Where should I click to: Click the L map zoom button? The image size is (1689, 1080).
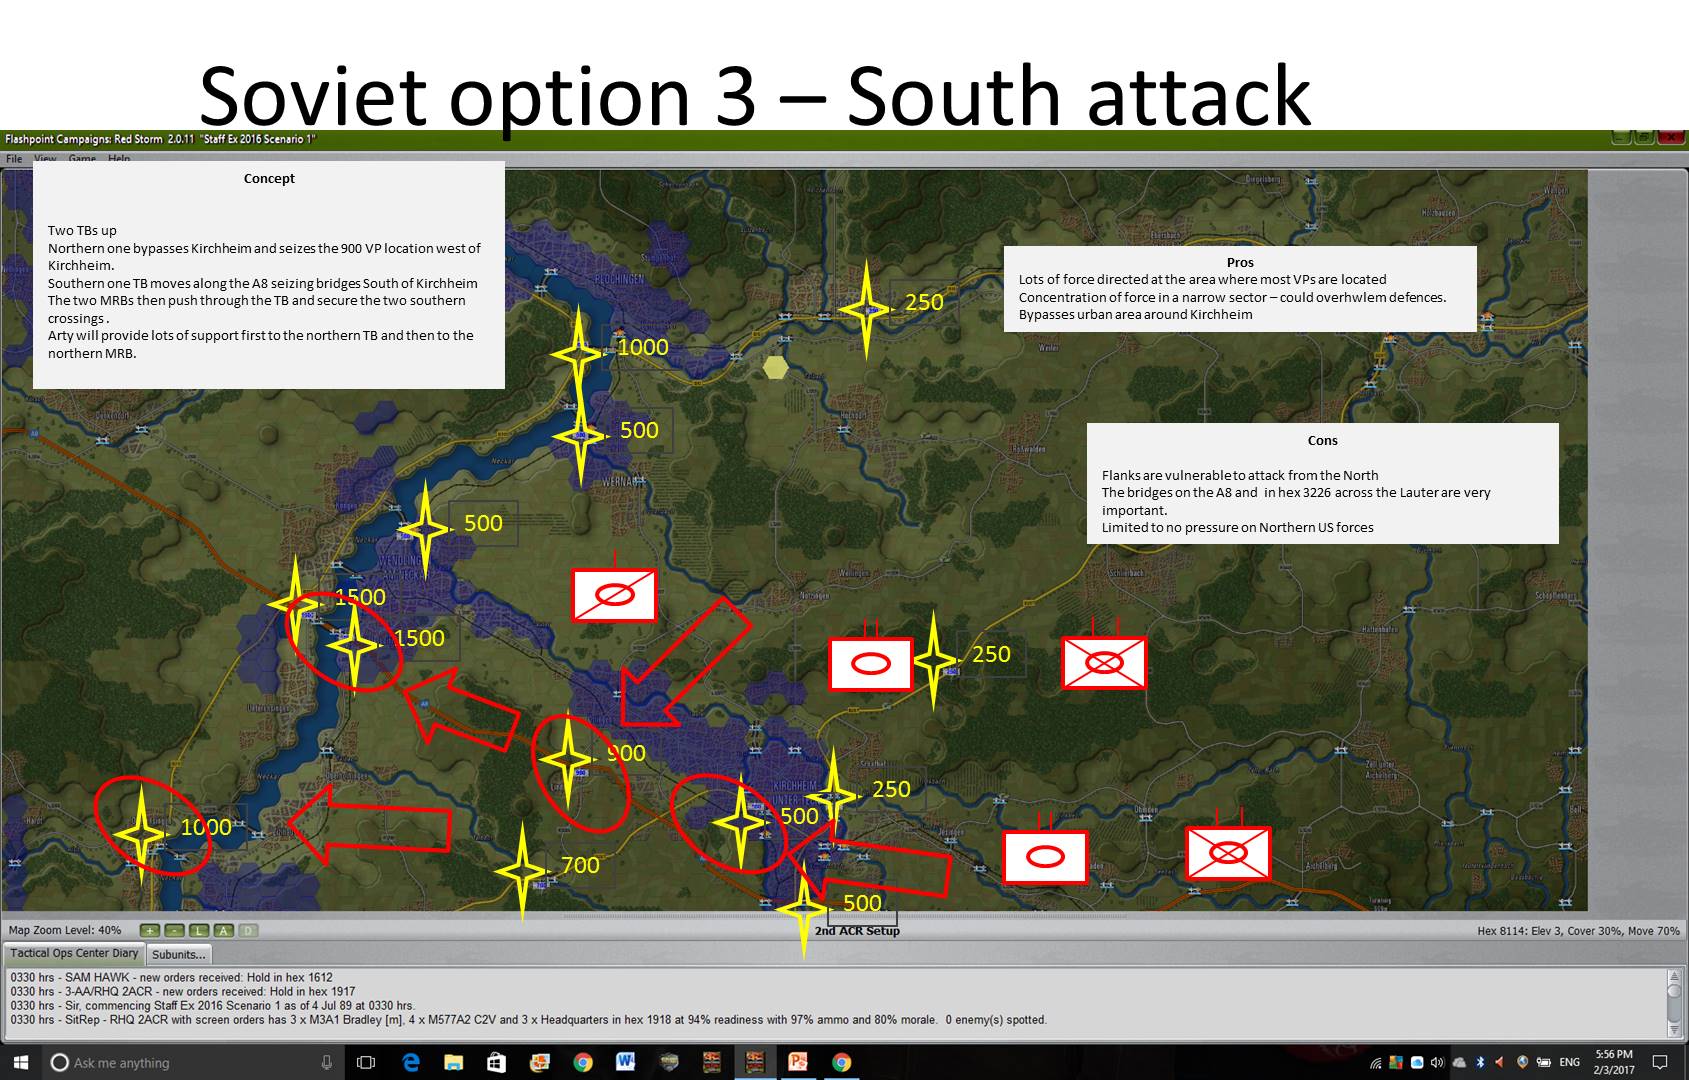point(198,930)
